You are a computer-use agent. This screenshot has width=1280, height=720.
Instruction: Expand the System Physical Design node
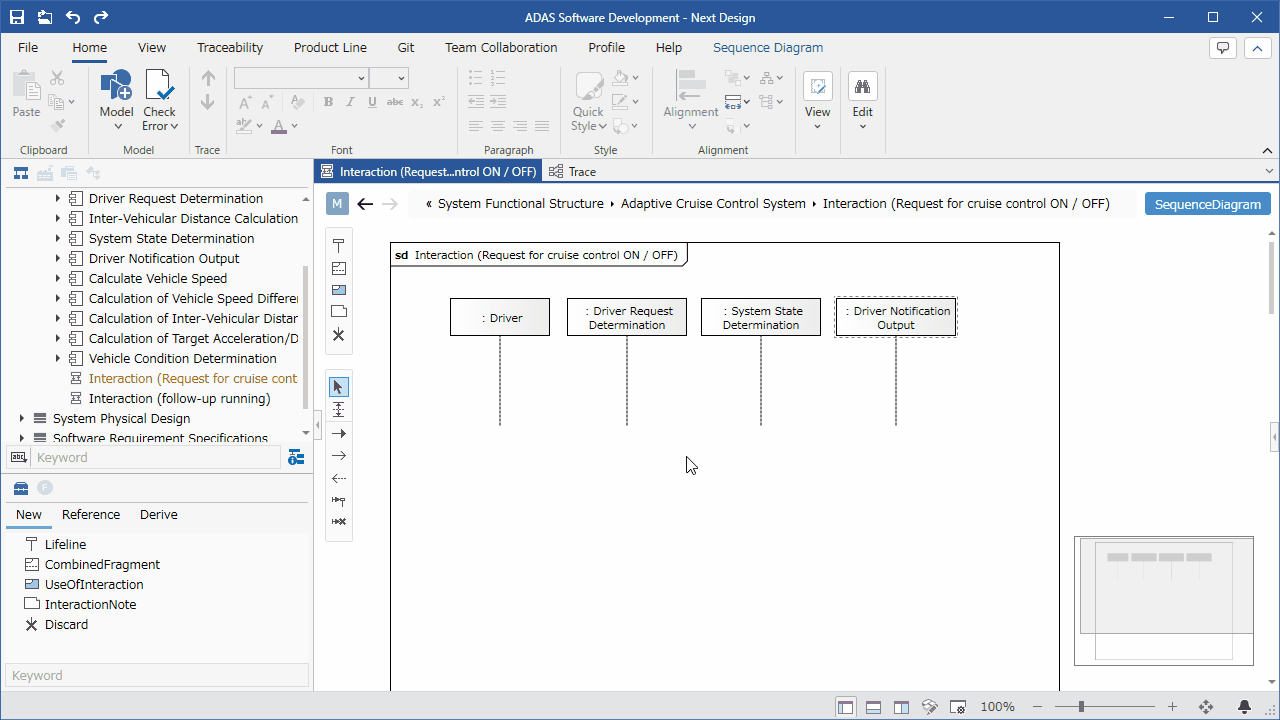click(x=22, y=418)
